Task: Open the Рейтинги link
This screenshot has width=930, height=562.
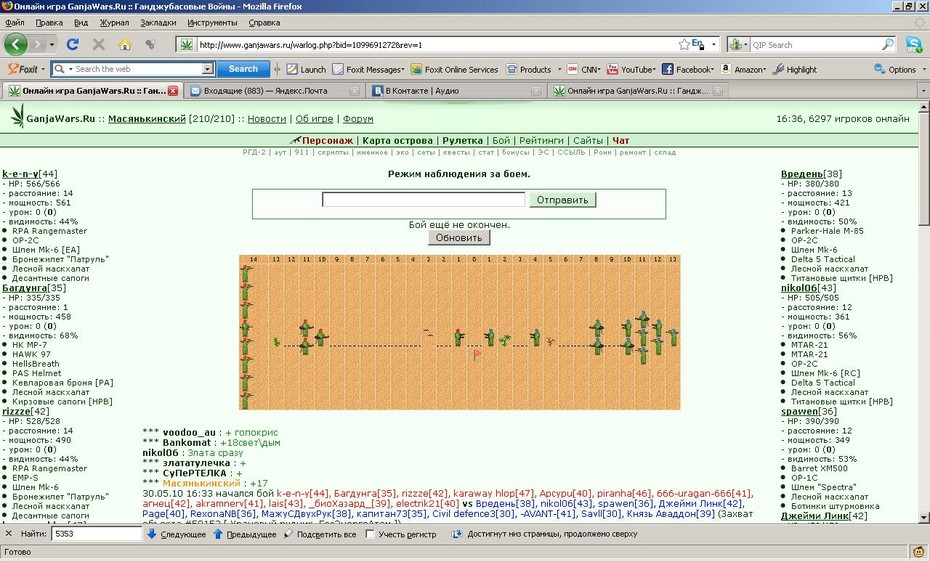Action: pyautogui.click(x=541, y=140)
